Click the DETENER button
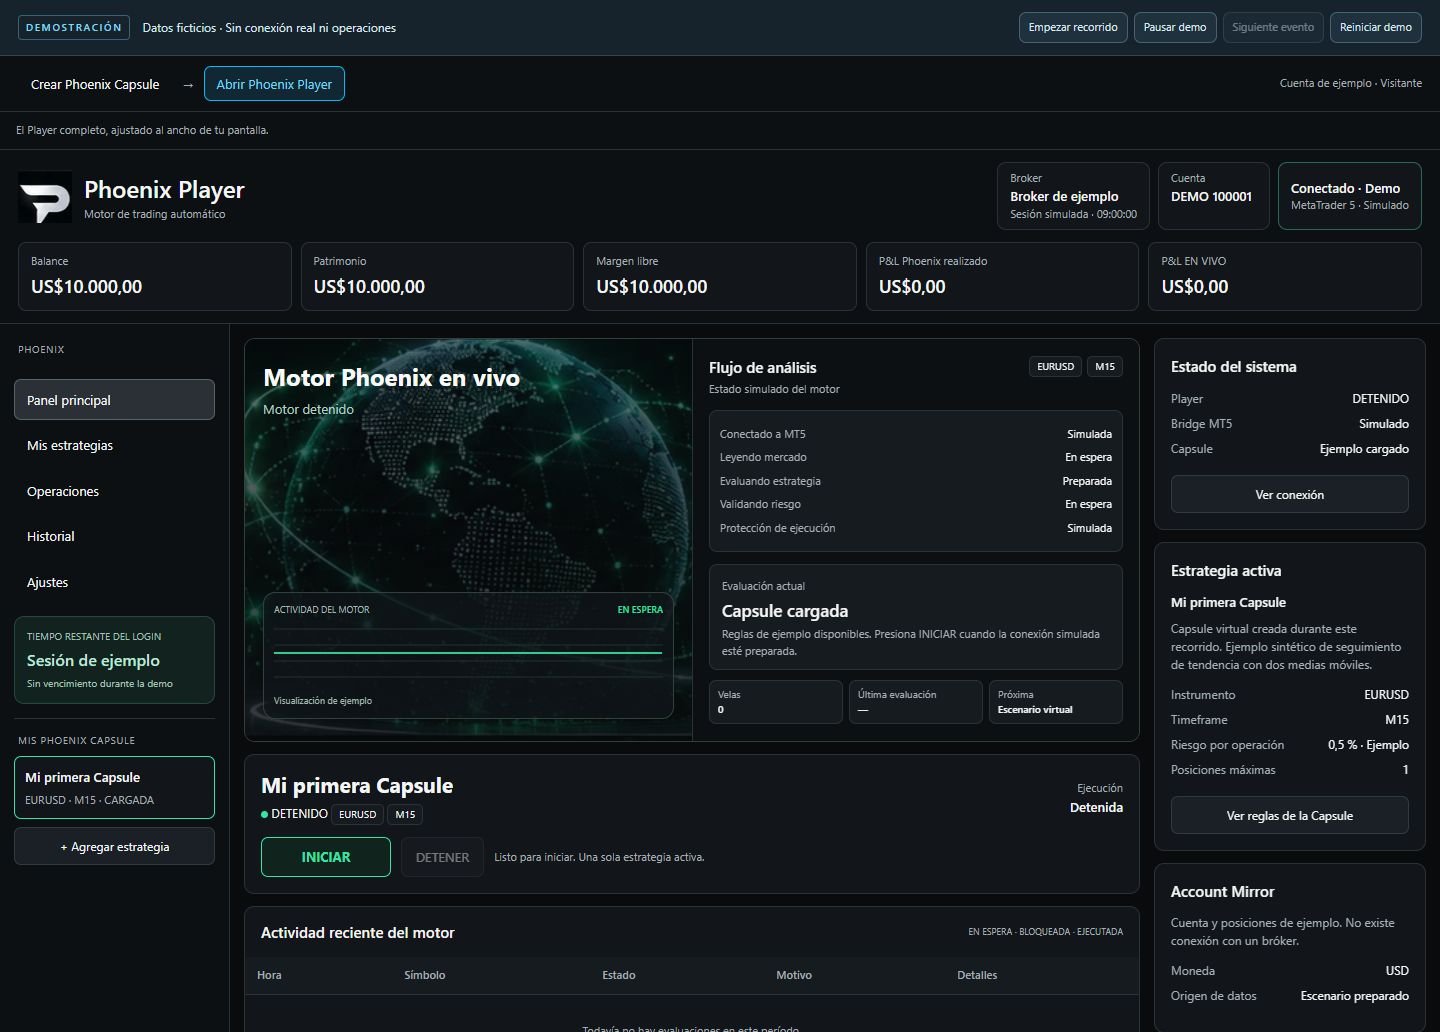The image size is (1440, 1032). click(x=442, y=857)
